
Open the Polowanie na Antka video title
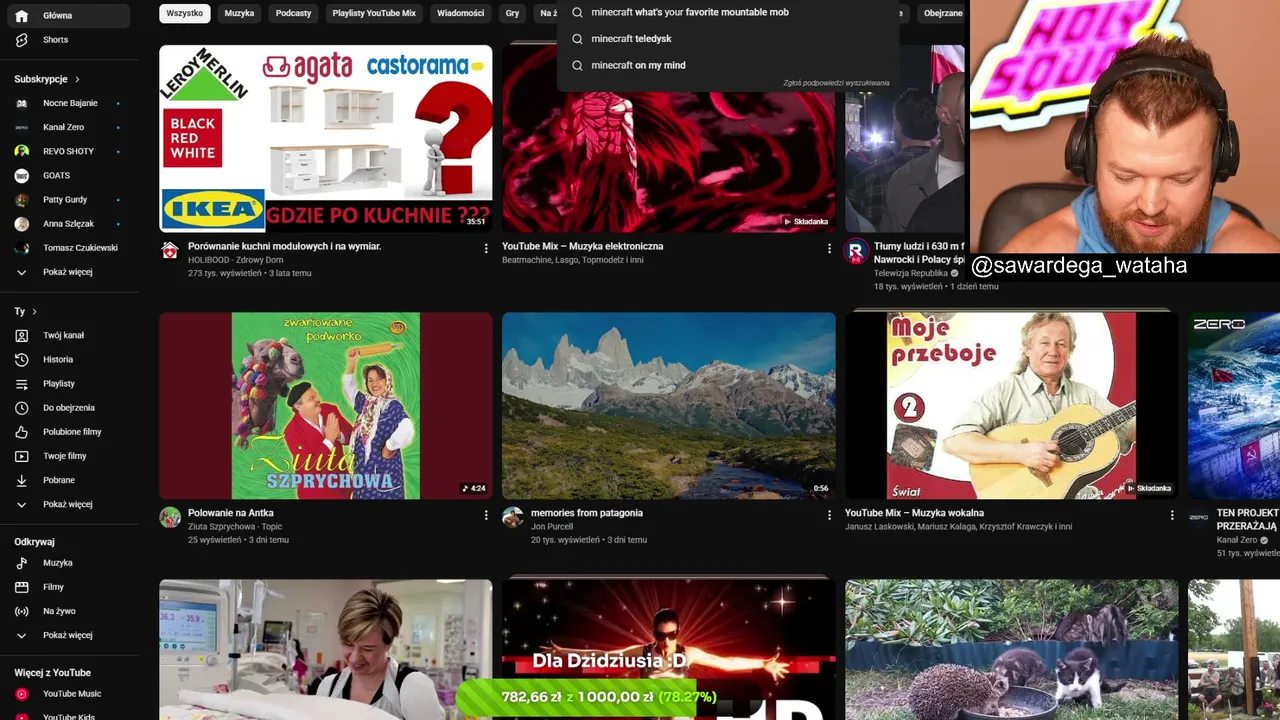pos(231,513)
